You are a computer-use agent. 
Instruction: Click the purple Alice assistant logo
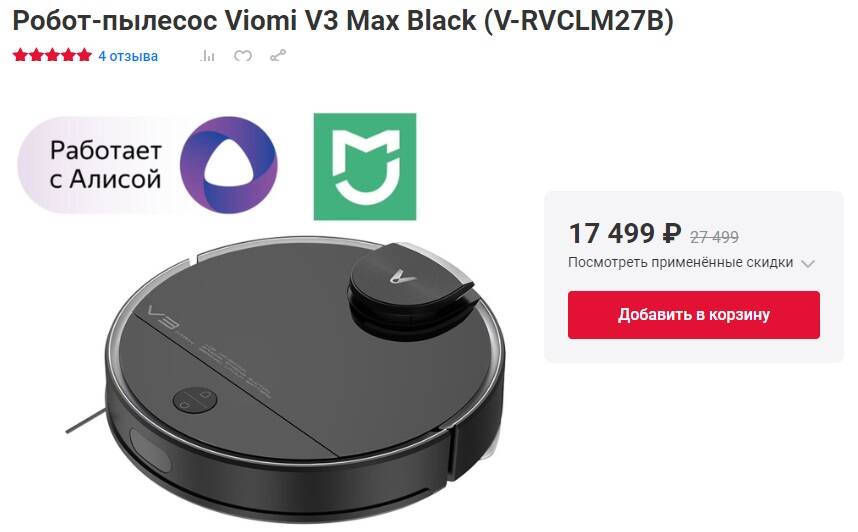tap(229, 165)
